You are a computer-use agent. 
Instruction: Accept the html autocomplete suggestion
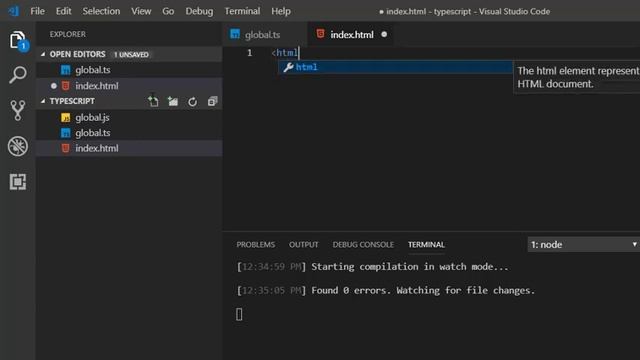click(x=395, y=67)
